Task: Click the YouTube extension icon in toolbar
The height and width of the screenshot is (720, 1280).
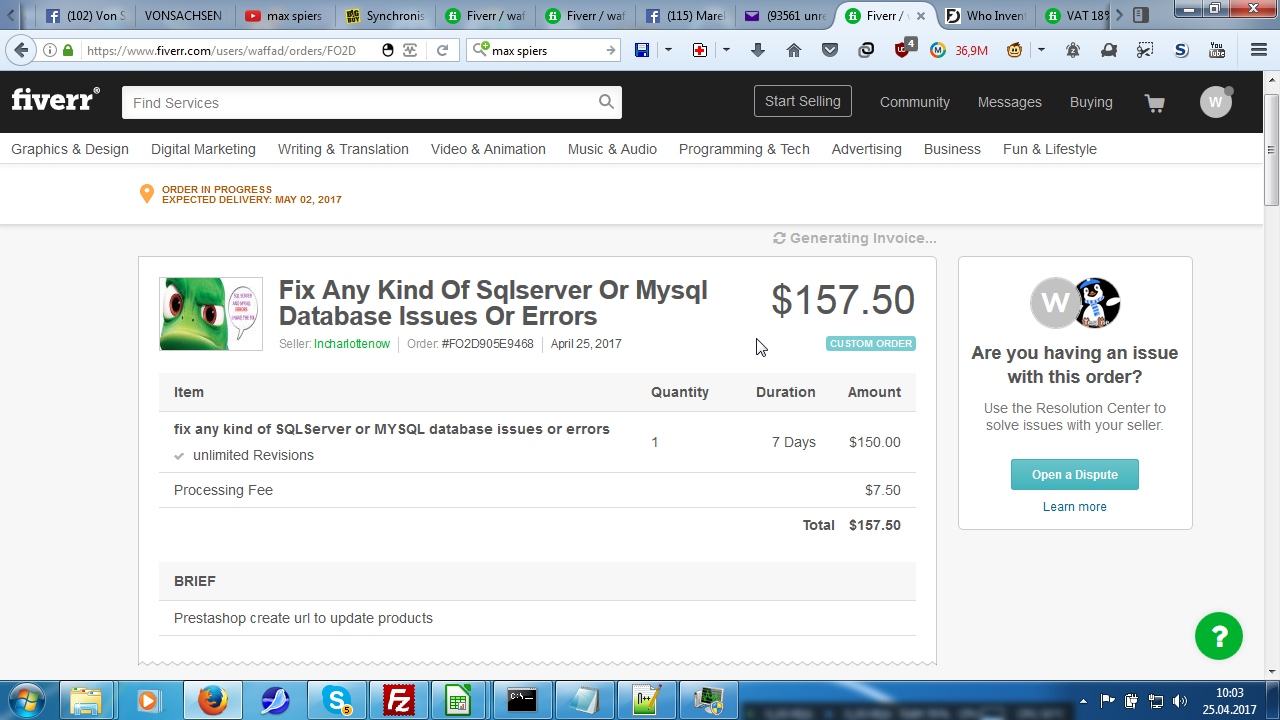Action: pos(1217,50)
